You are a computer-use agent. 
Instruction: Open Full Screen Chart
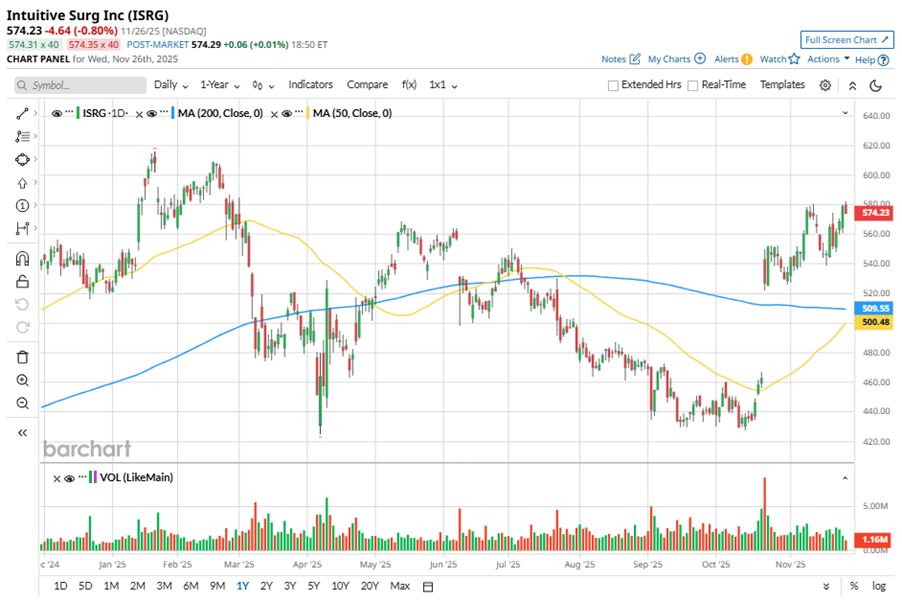coord(847,40)
